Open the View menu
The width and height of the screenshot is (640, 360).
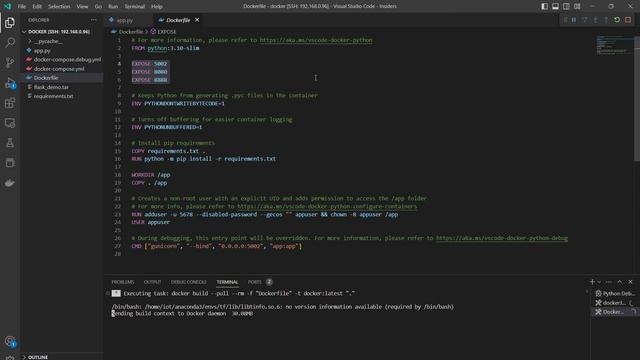[82, 6]
